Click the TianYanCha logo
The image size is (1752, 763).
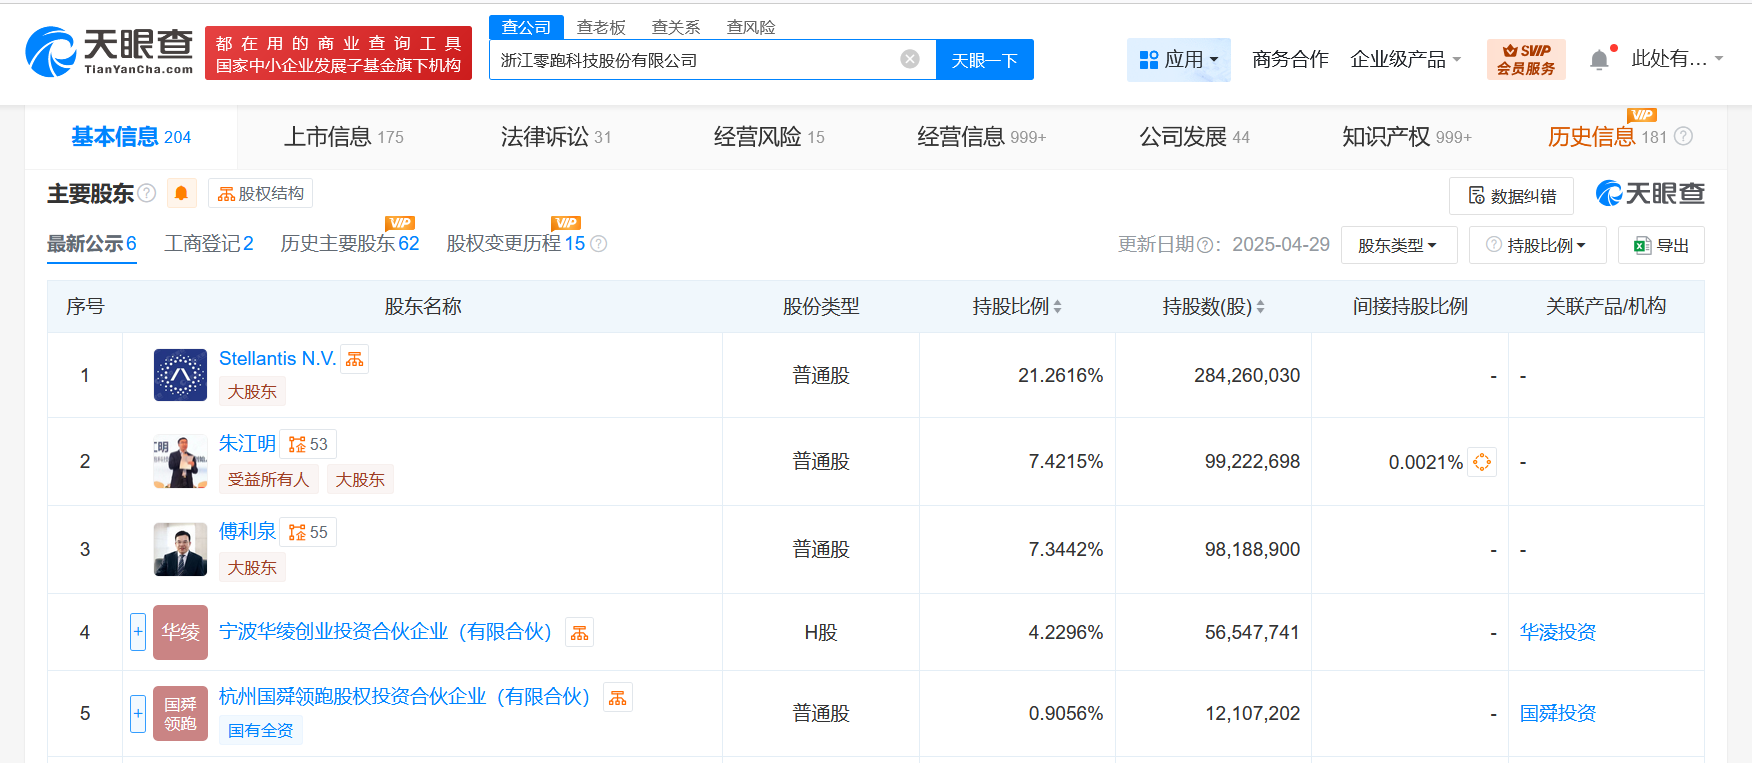tap(109, 52)
